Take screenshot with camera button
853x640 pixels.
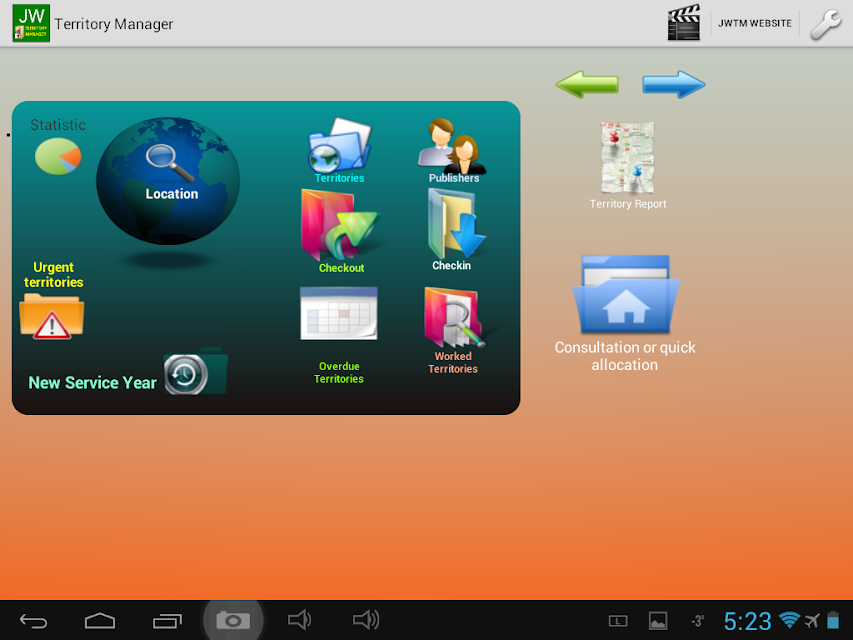tap(233, 620)
